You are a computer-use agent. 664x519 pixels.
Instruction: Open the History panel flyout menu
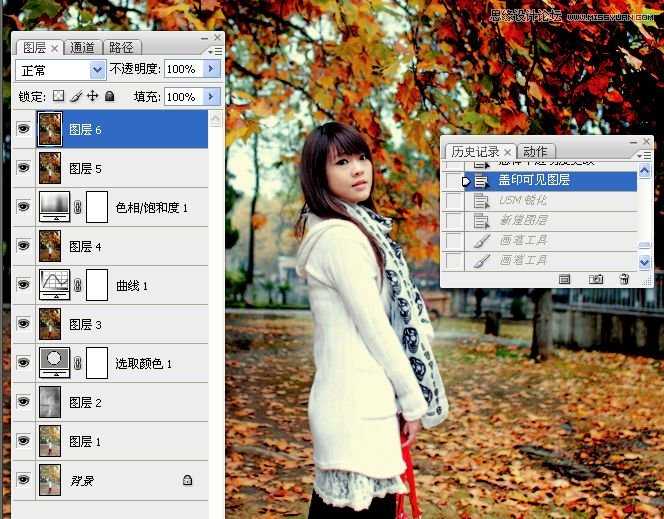(645, 155)
